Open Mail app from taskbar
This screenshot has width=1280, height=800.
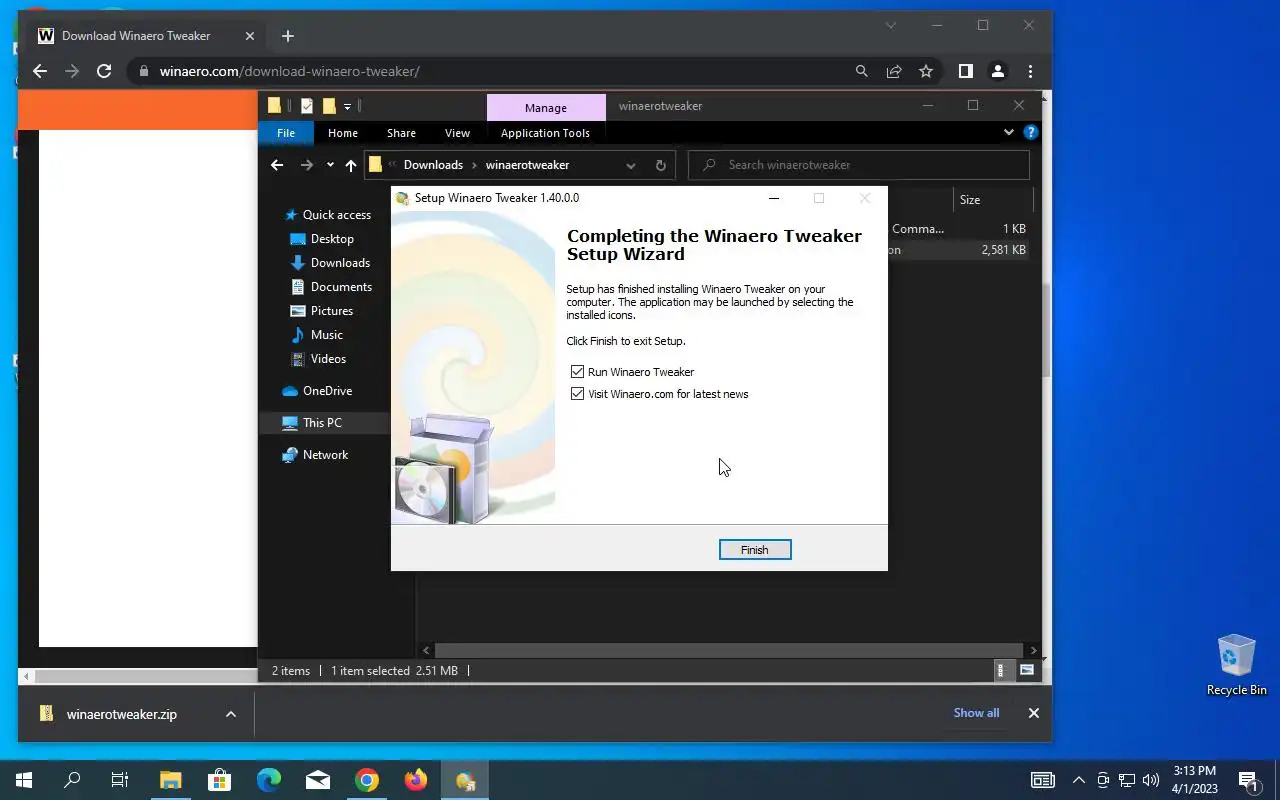pos(318,780)
